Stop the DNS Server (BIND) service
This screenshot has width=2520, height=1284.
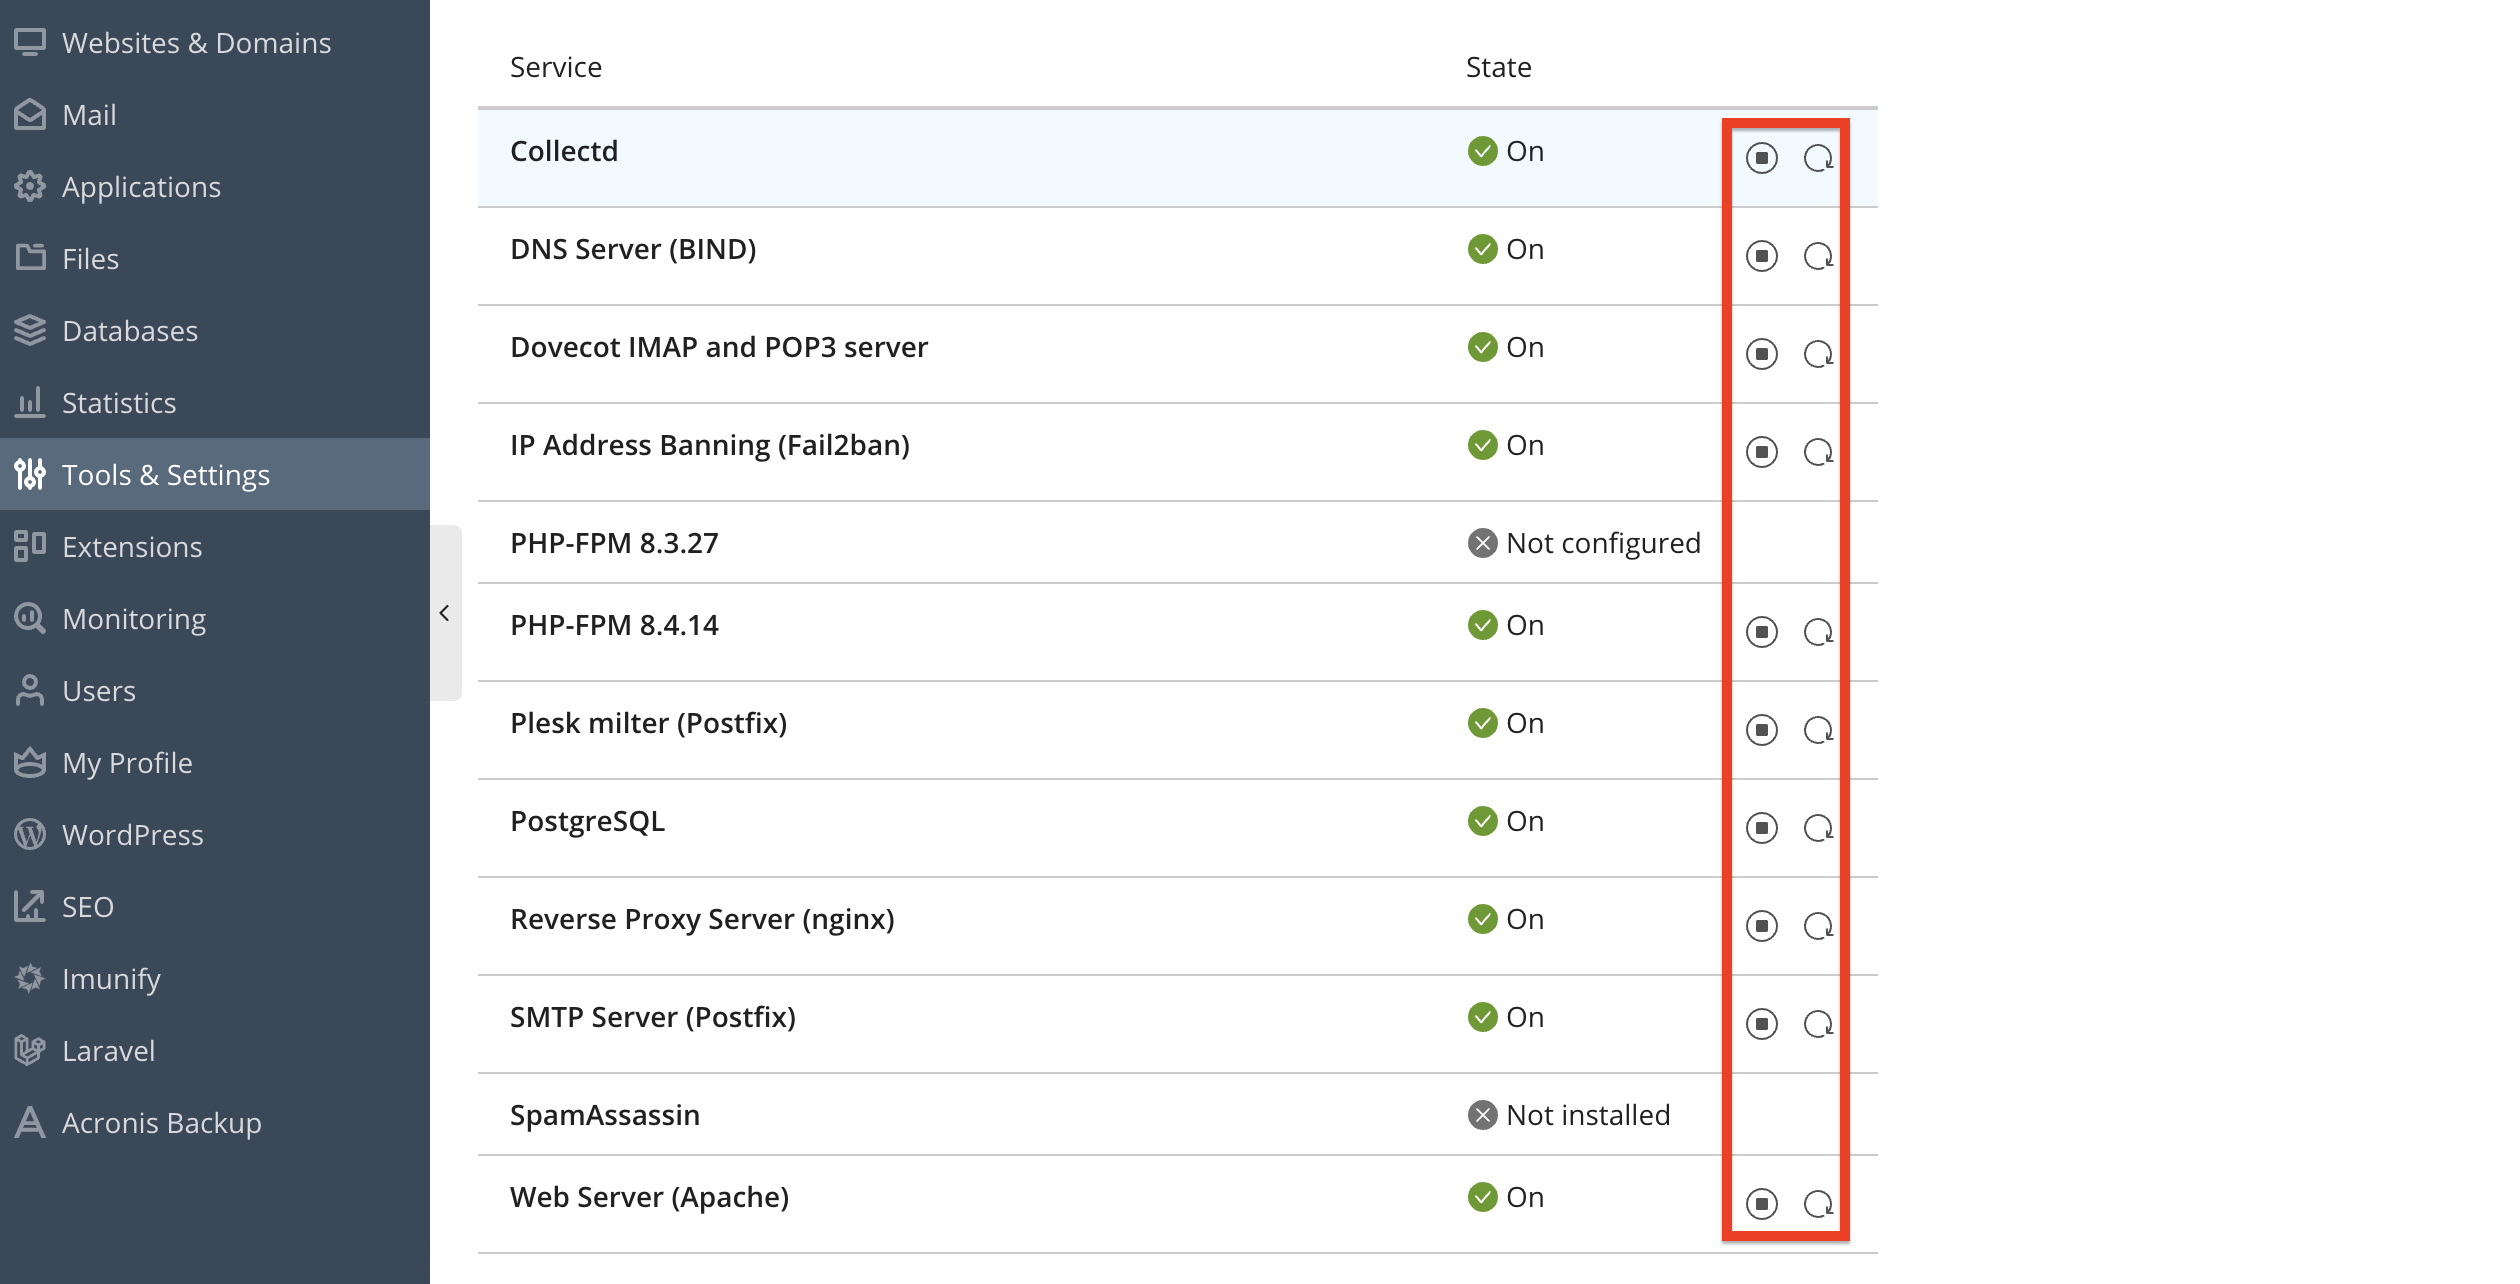(1761, 256)
